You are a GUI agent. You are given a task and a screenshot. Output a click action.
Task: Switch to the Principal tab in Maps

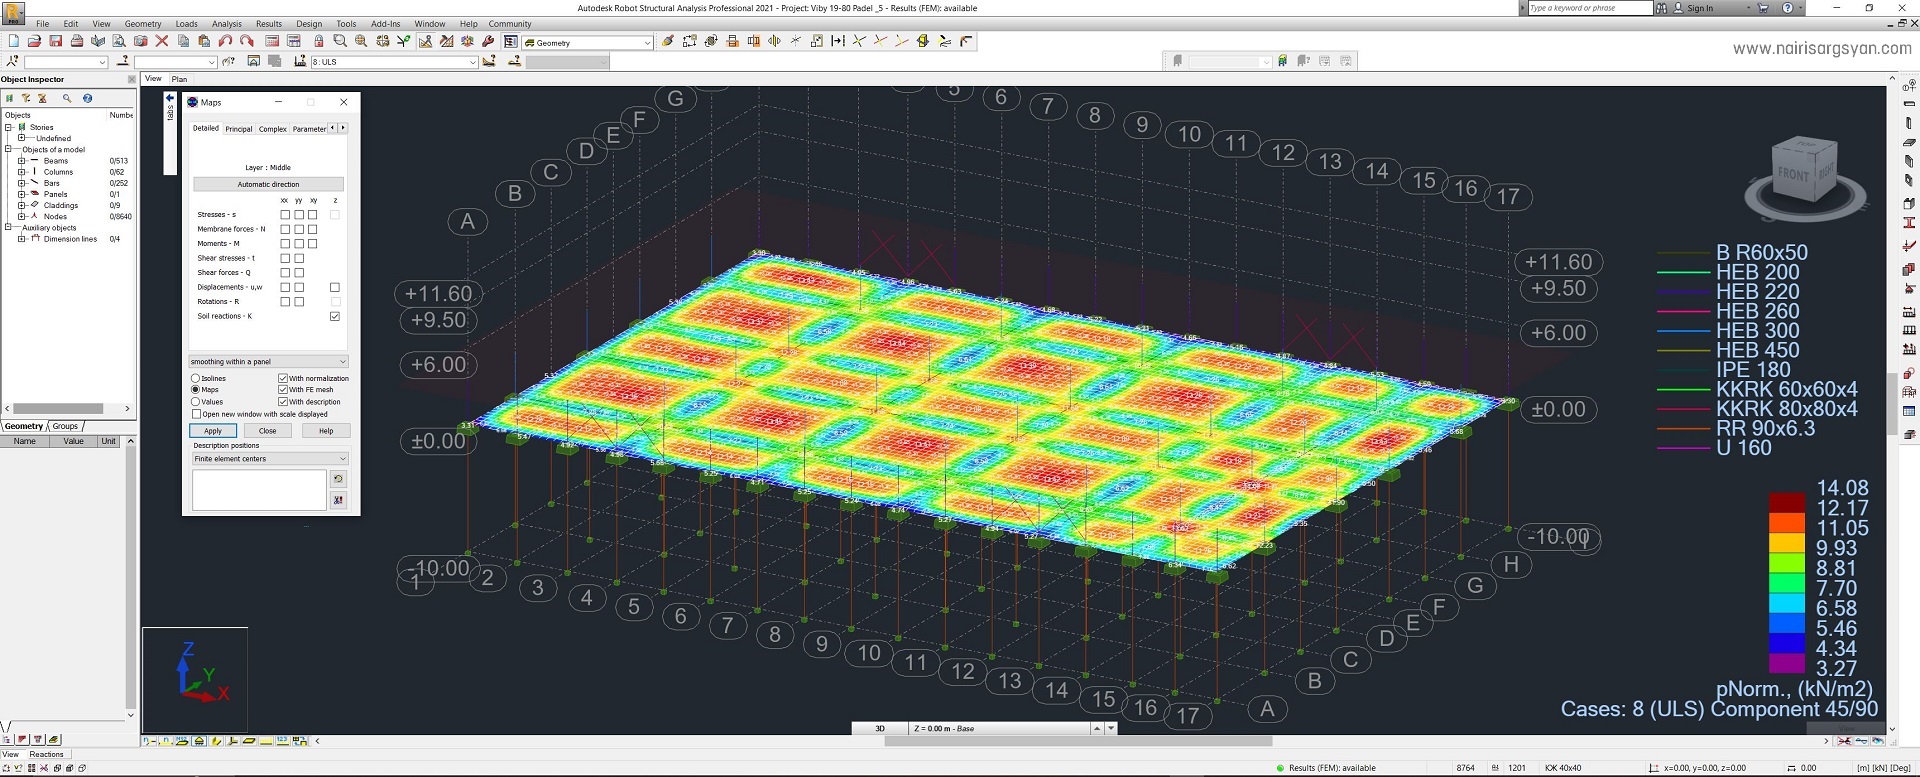coord(239,129)
